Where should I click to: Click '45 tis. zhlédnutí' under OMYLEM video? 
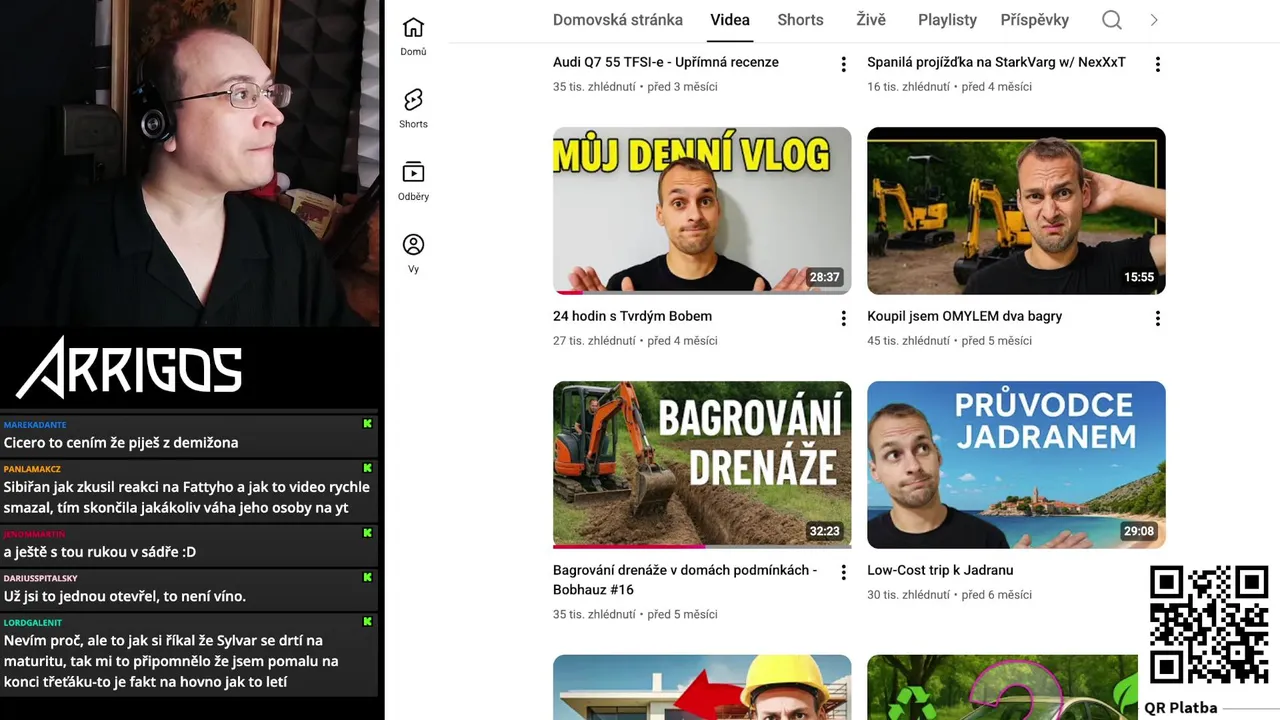pos(908,341)
